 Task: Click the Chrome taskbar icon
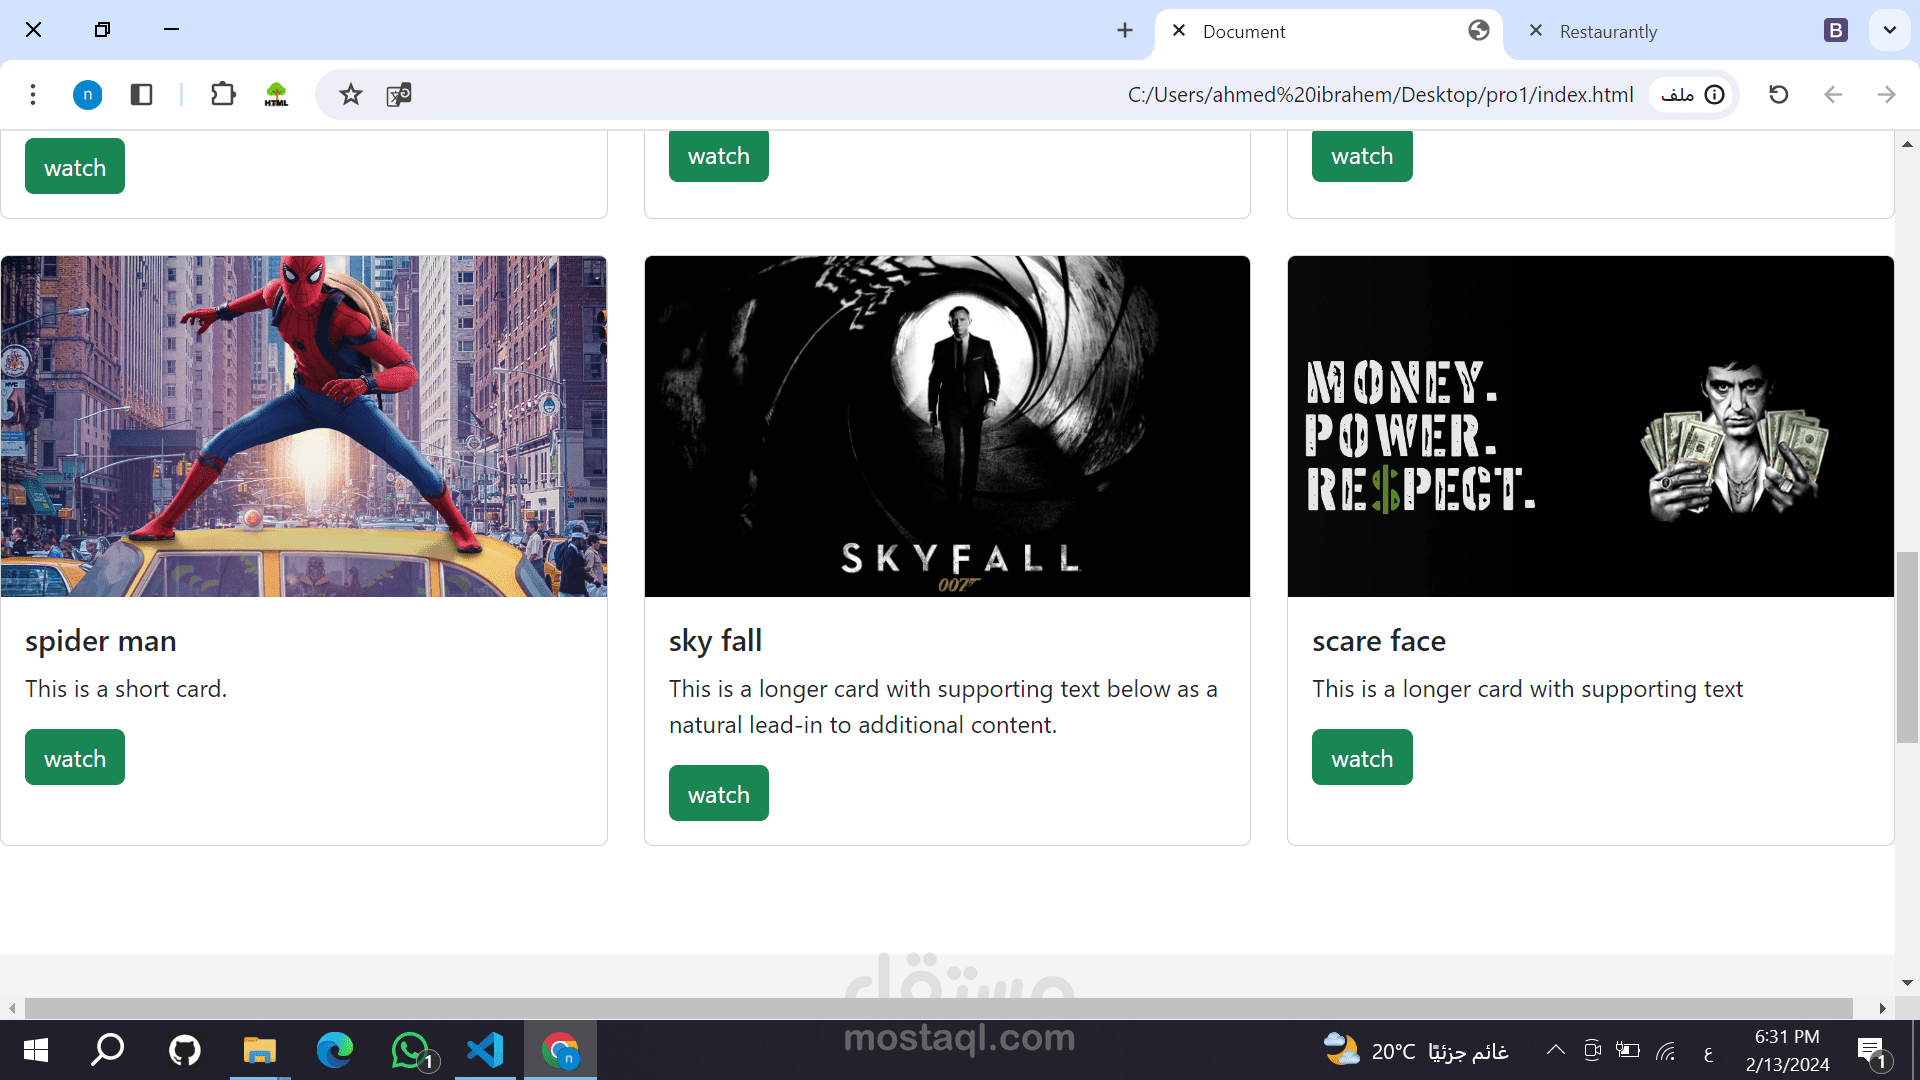coord(560,1050)
